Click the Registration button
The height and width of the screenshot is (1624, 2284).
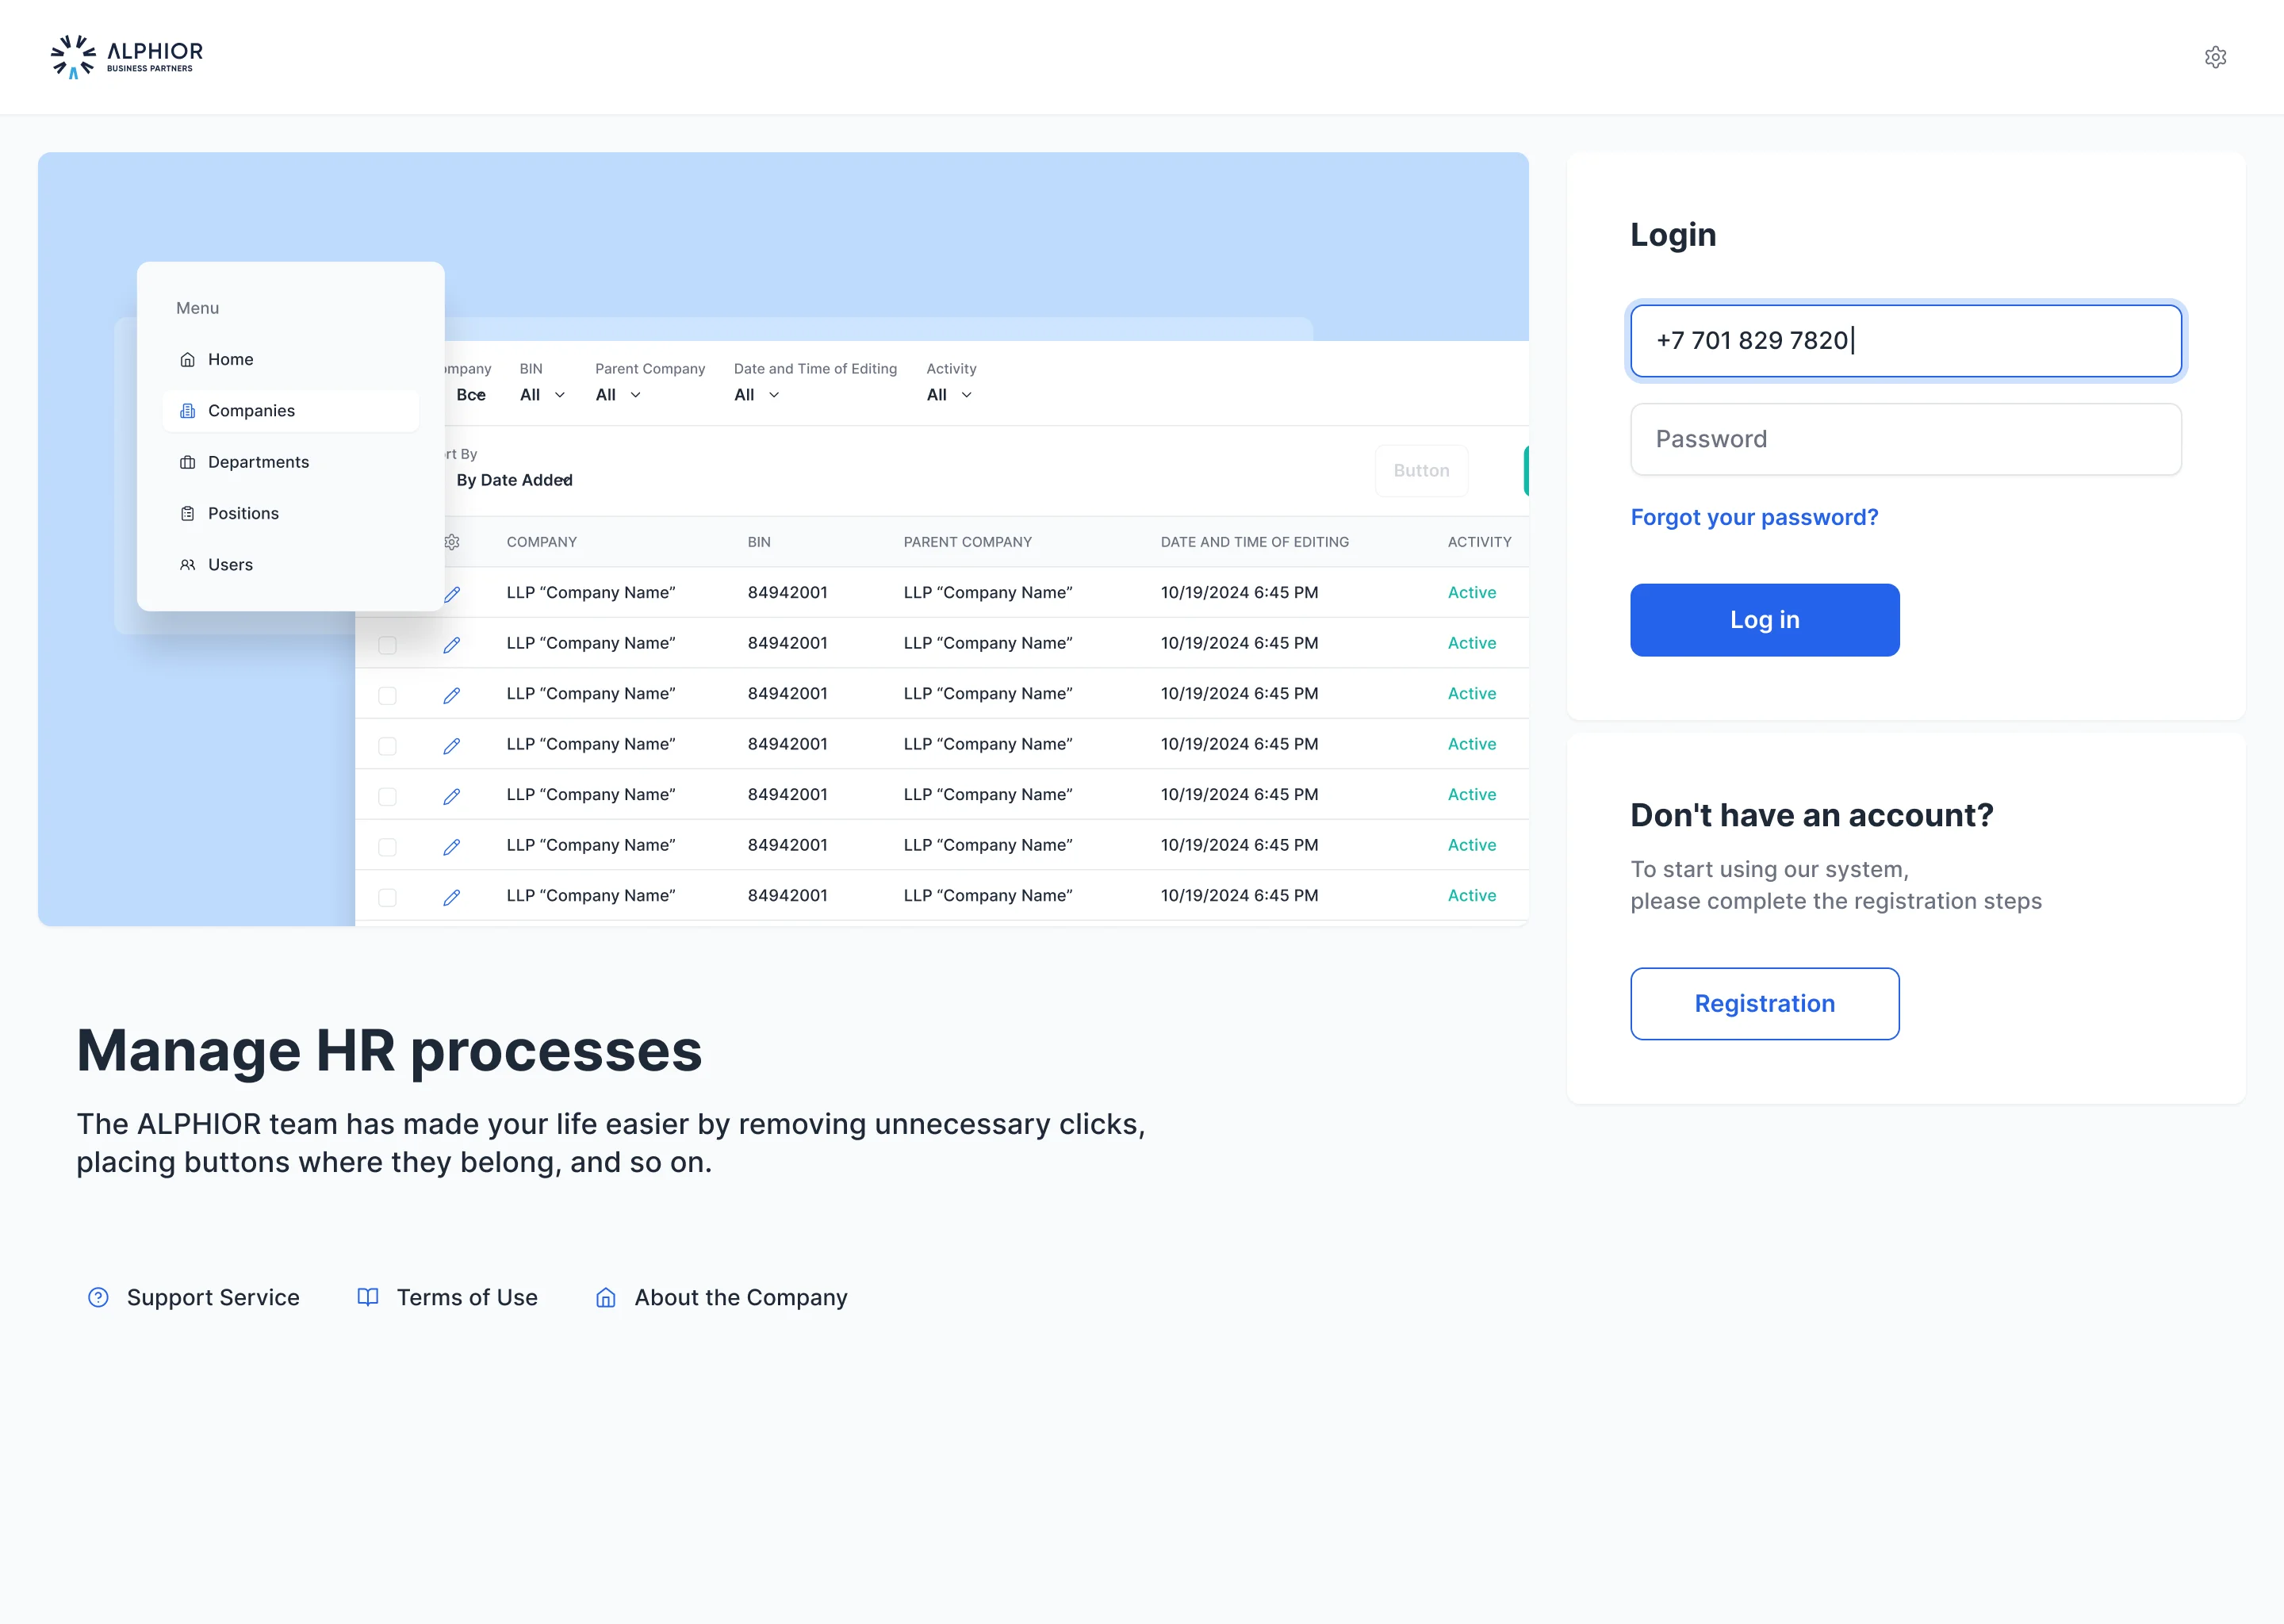point(1764,1003)
